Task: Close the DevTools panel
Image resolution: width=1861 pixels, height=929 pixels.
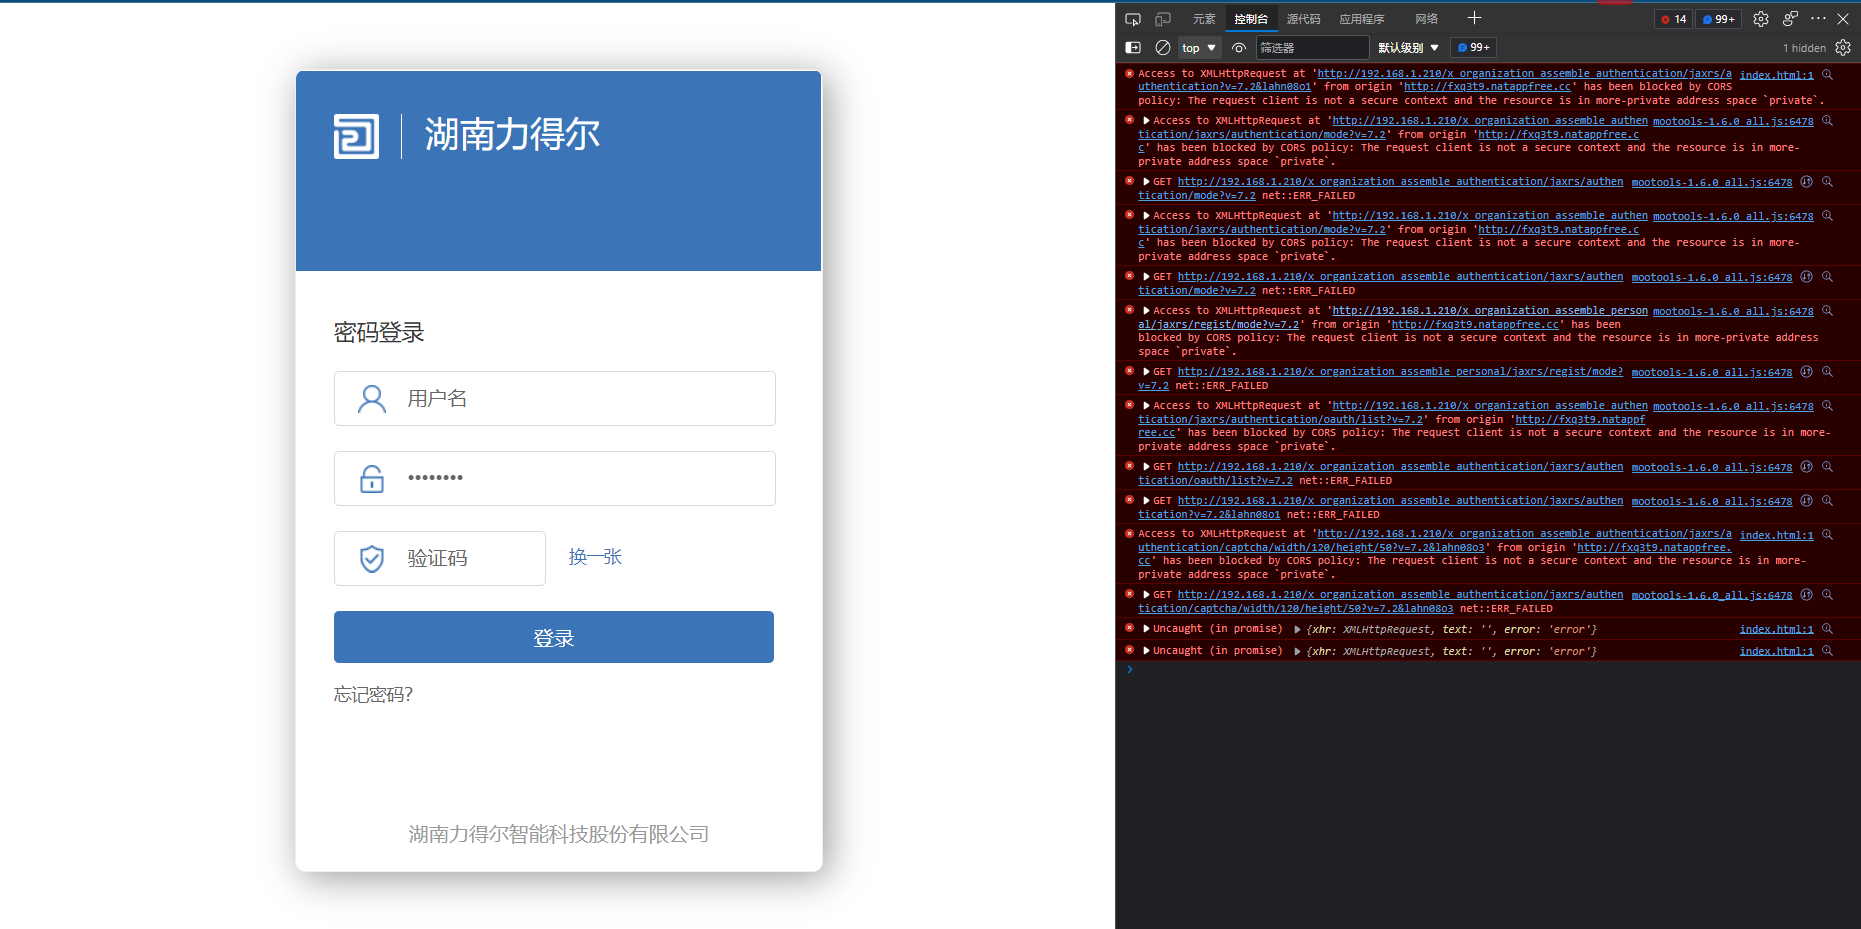Action: pyautogui.click(x=1843, y=19)
